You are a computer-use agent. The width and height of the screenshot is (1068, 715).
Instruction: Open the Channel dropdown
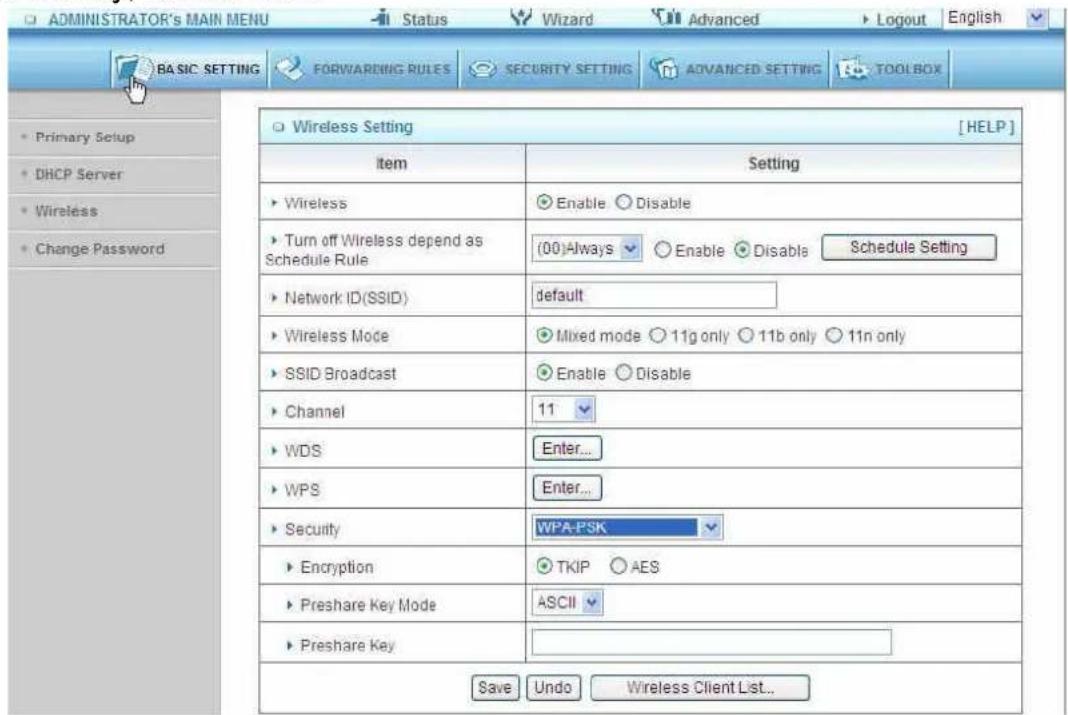[563, 409]
